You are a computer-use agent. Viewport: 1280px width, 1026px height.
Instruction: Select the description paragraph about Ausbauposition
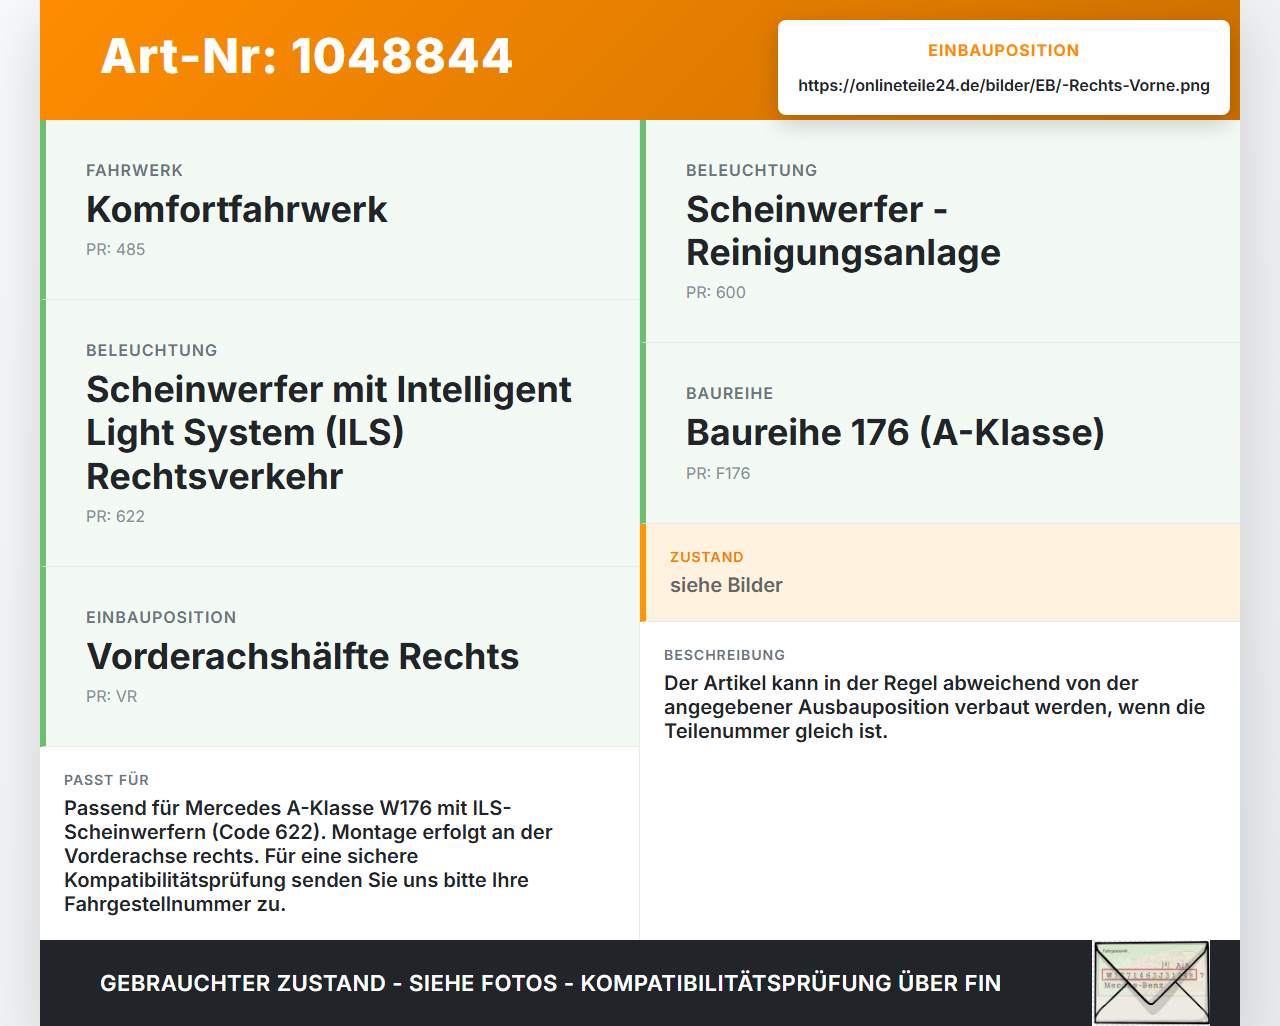[934, 707]
